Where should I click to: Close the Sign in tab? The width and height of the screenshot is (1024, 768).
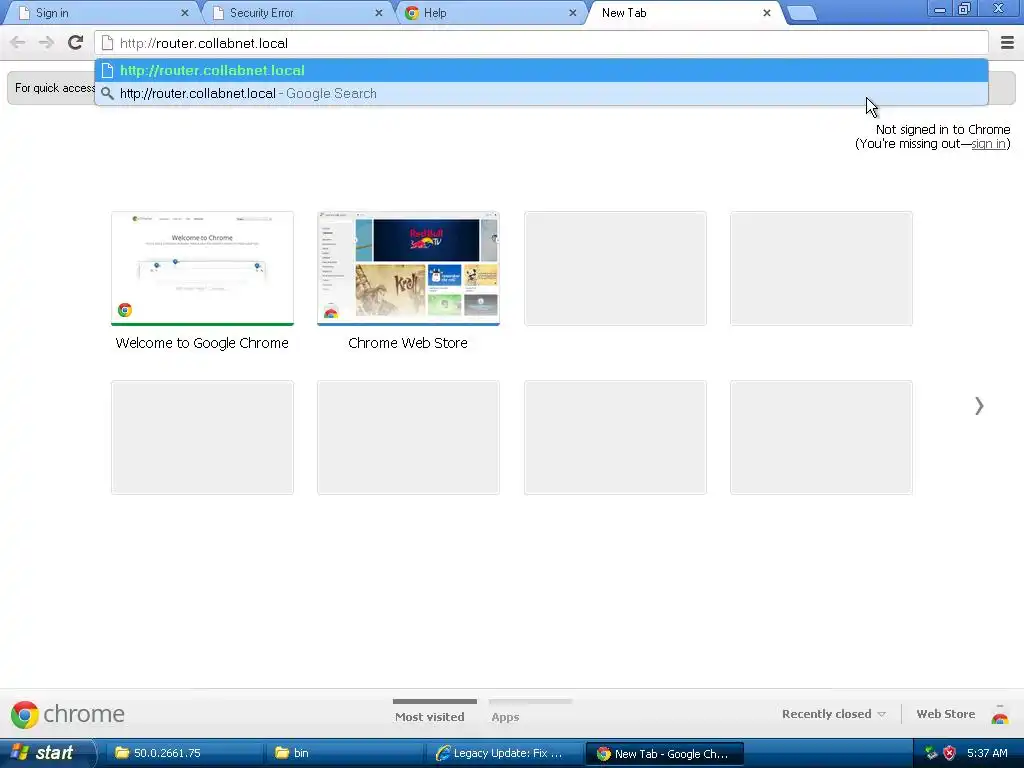tap(185, 13)
